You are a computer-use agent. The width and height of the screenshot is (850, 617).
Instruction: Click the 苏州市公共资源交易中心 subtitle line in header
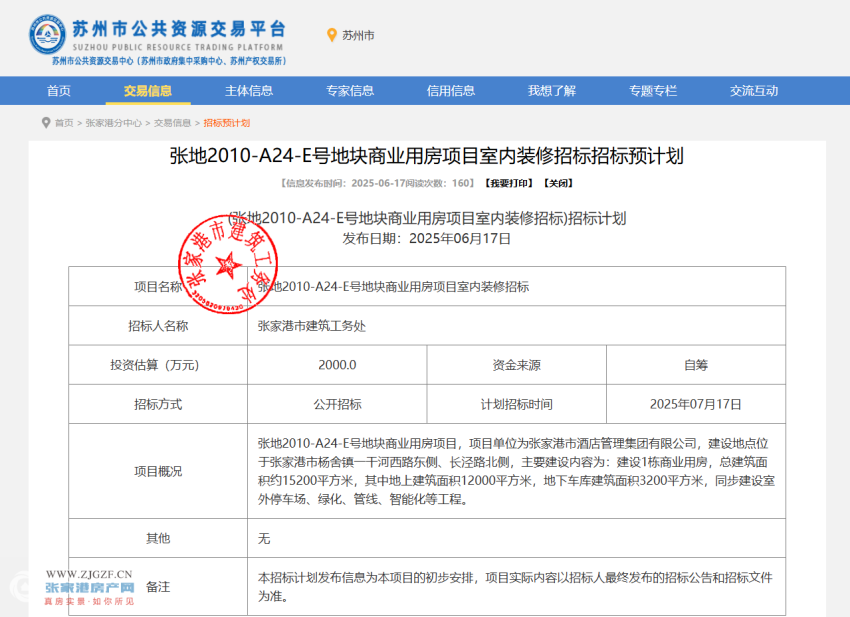(x=169, y=61)
